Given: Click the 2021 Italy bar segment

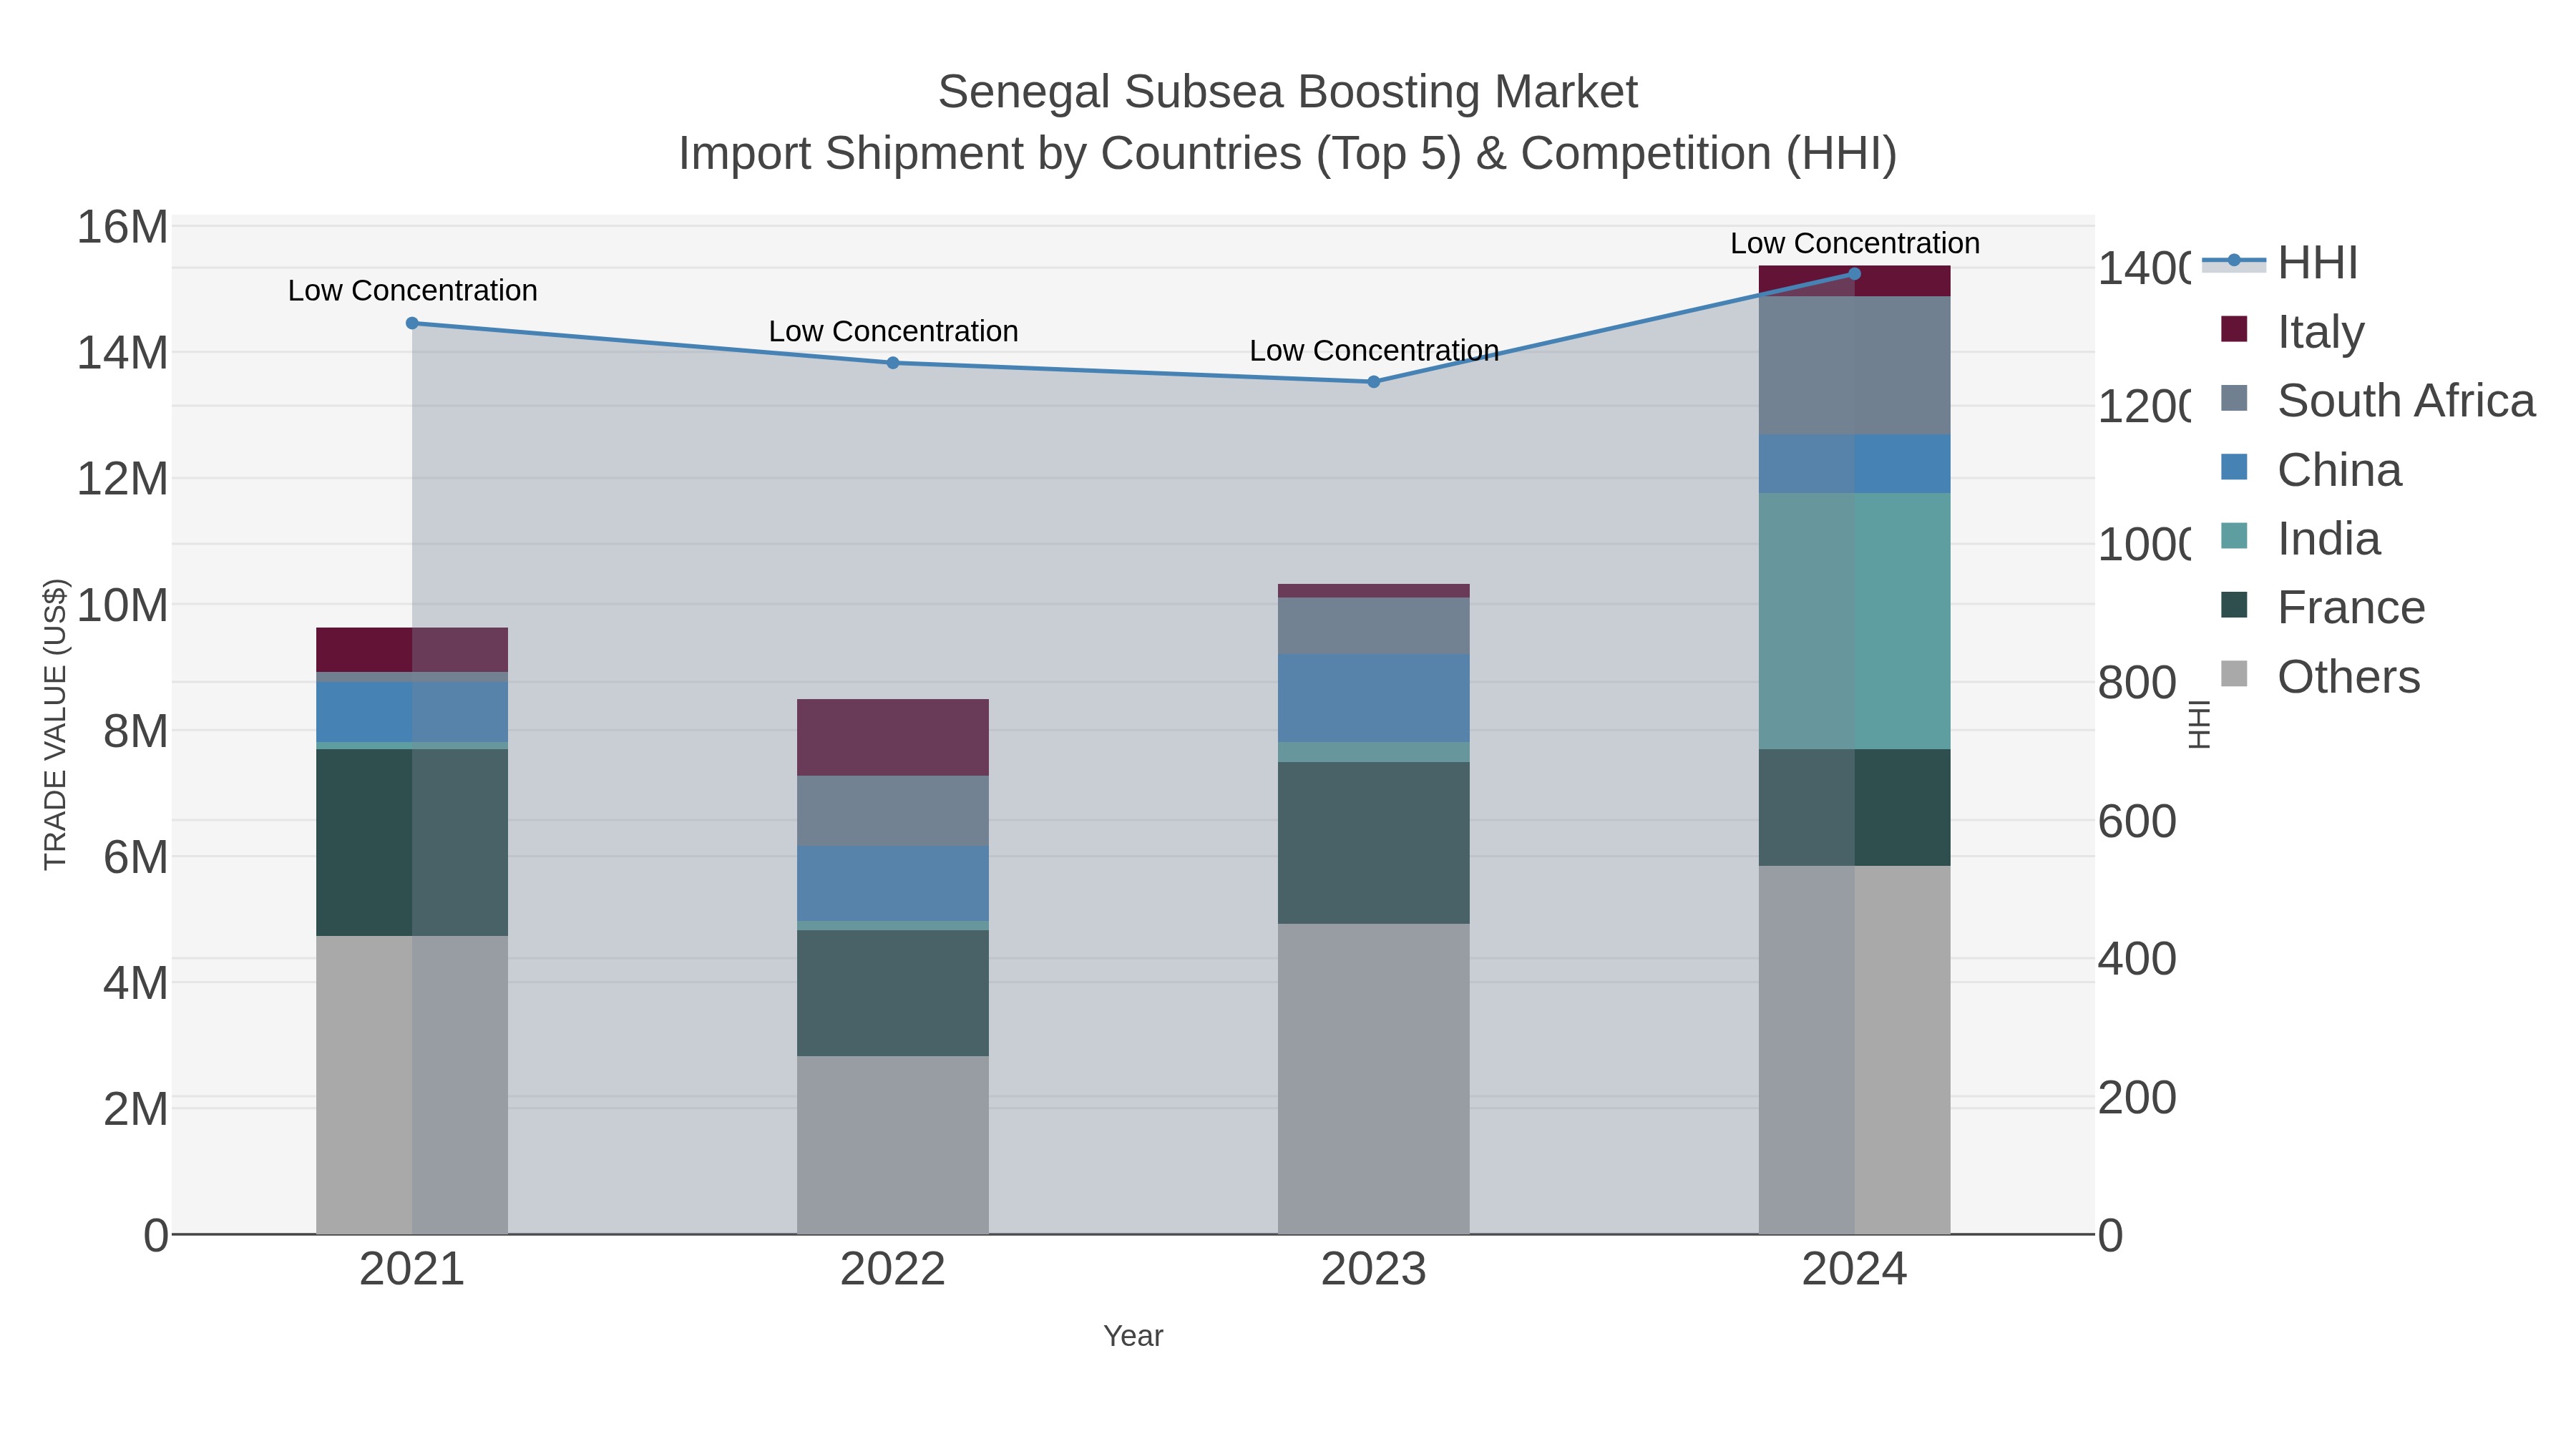Looking at the screenshot, I should [x=412, y=650].
